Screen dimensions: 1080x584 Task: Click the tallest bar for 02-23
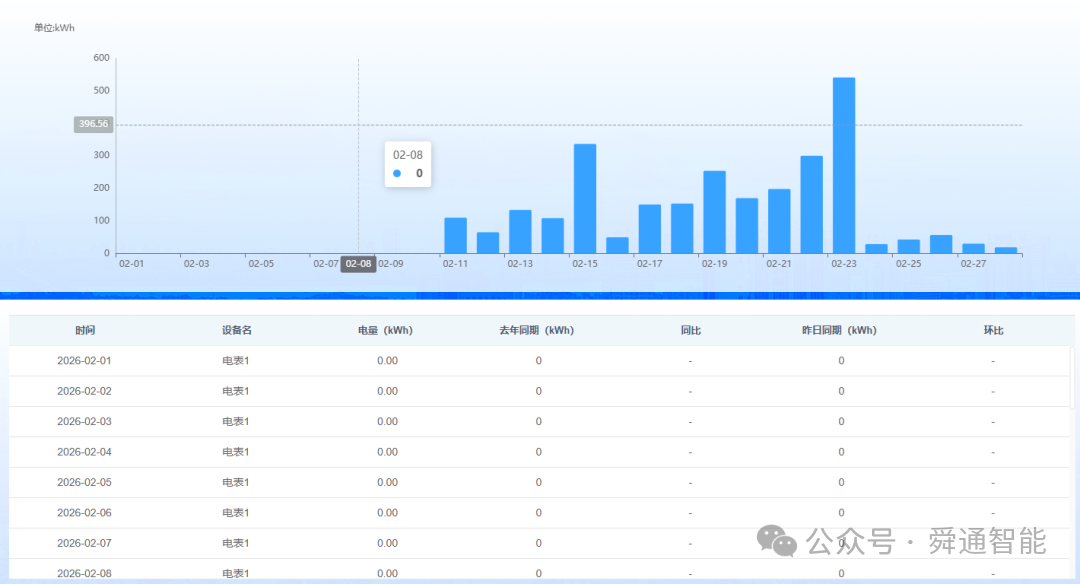coord(844,165)
